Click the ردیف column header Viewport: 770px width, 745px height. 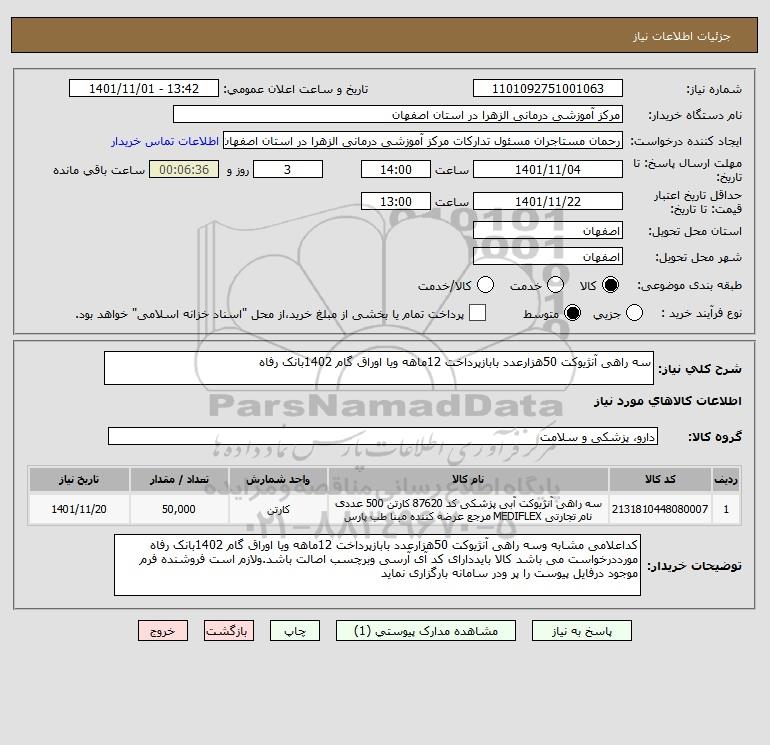(x=726, y=479)
